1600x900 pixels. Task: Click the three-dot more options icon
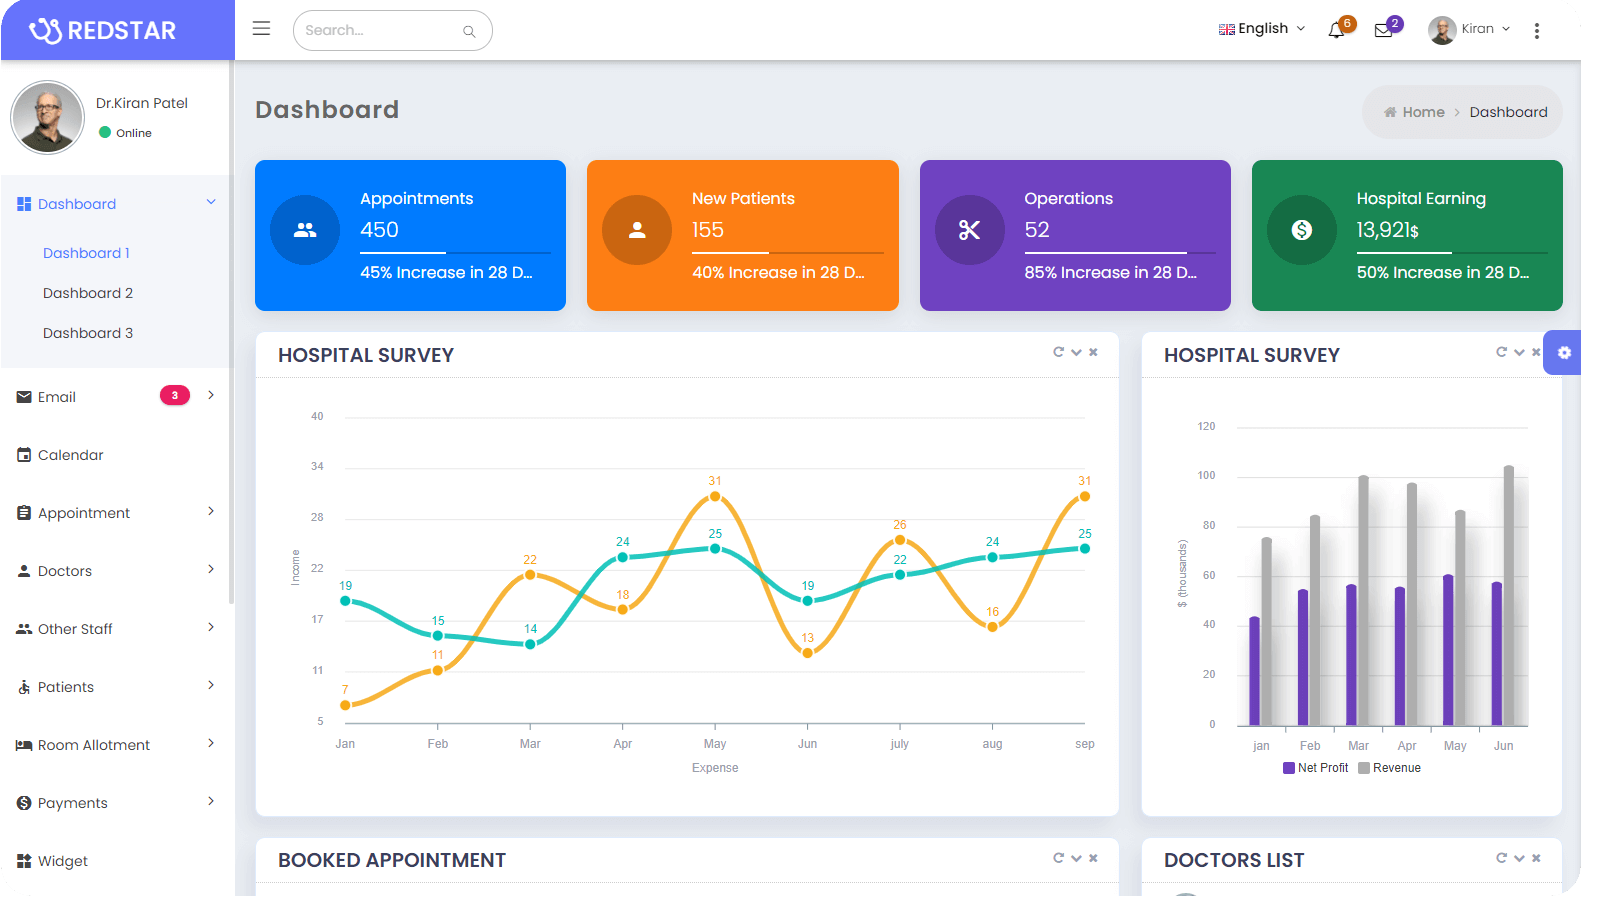(x=1537, y=31)
